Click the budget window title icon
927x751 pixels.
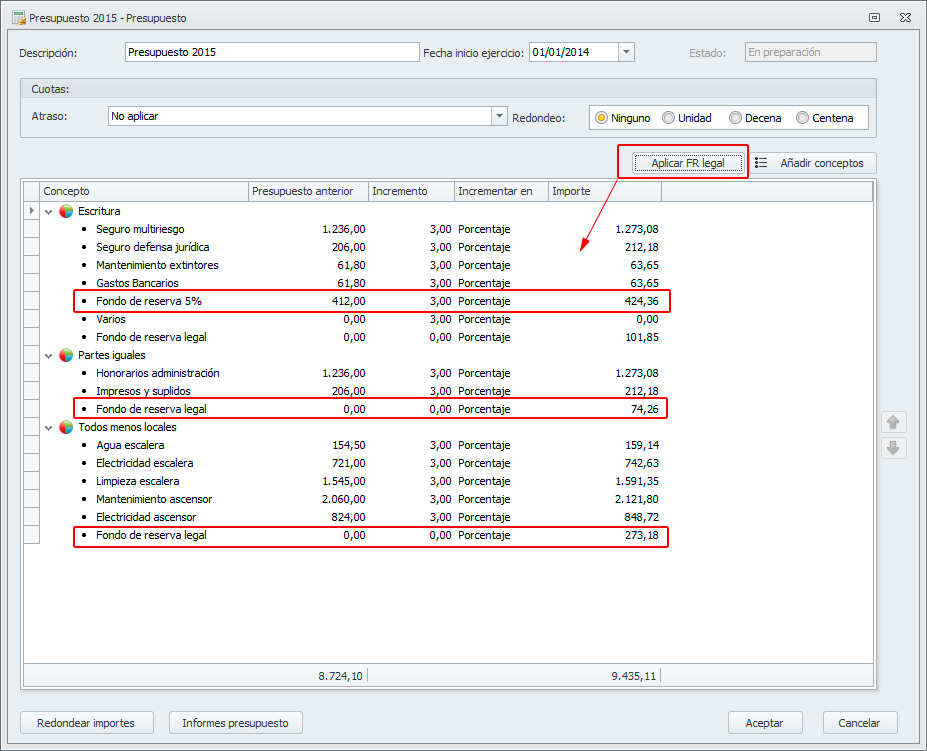[x=17, y=17]
